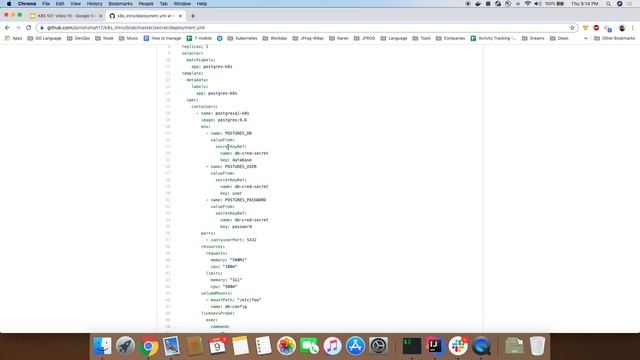
Task: Close the deployment.yml GitHub tab
Action: point(180,16)
